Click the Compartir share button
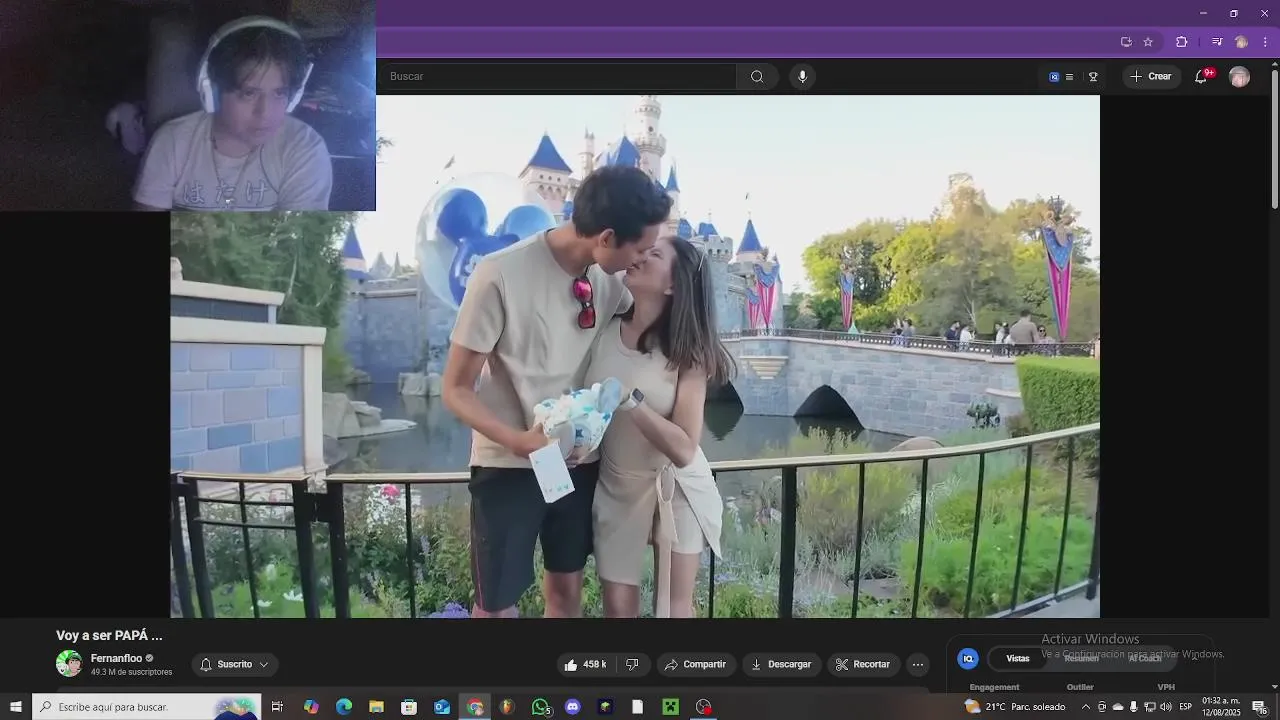Image resolution: width=1280 pixels, height=720 pixels. tap(696, 664)
